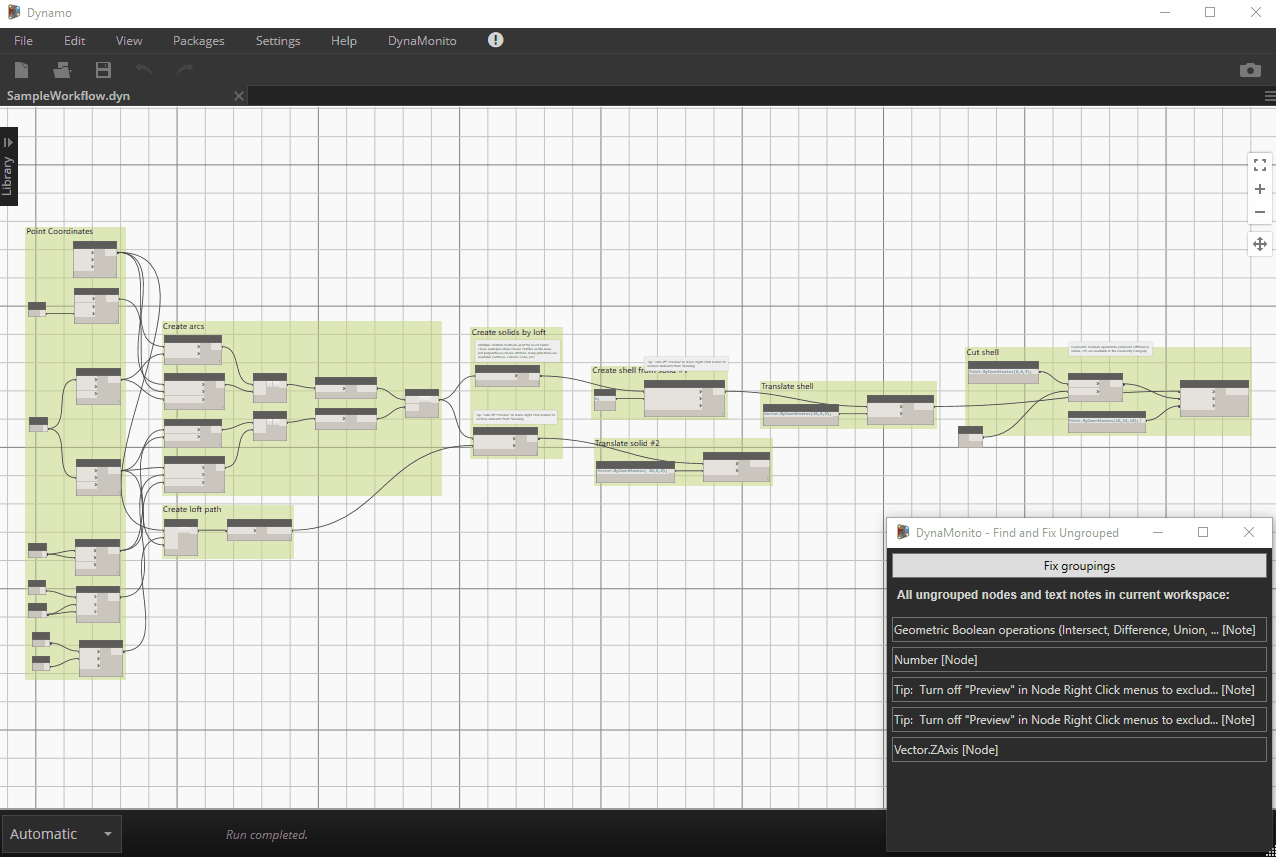This screenshot has width=1276, height=857.
Task: Enable pan mode with the four-arrow icon
Action: tap(1260, 243)
